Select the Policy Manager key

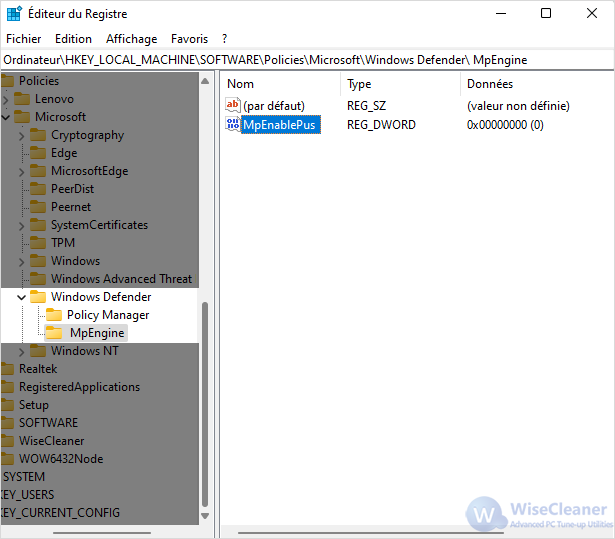point(108,315)
